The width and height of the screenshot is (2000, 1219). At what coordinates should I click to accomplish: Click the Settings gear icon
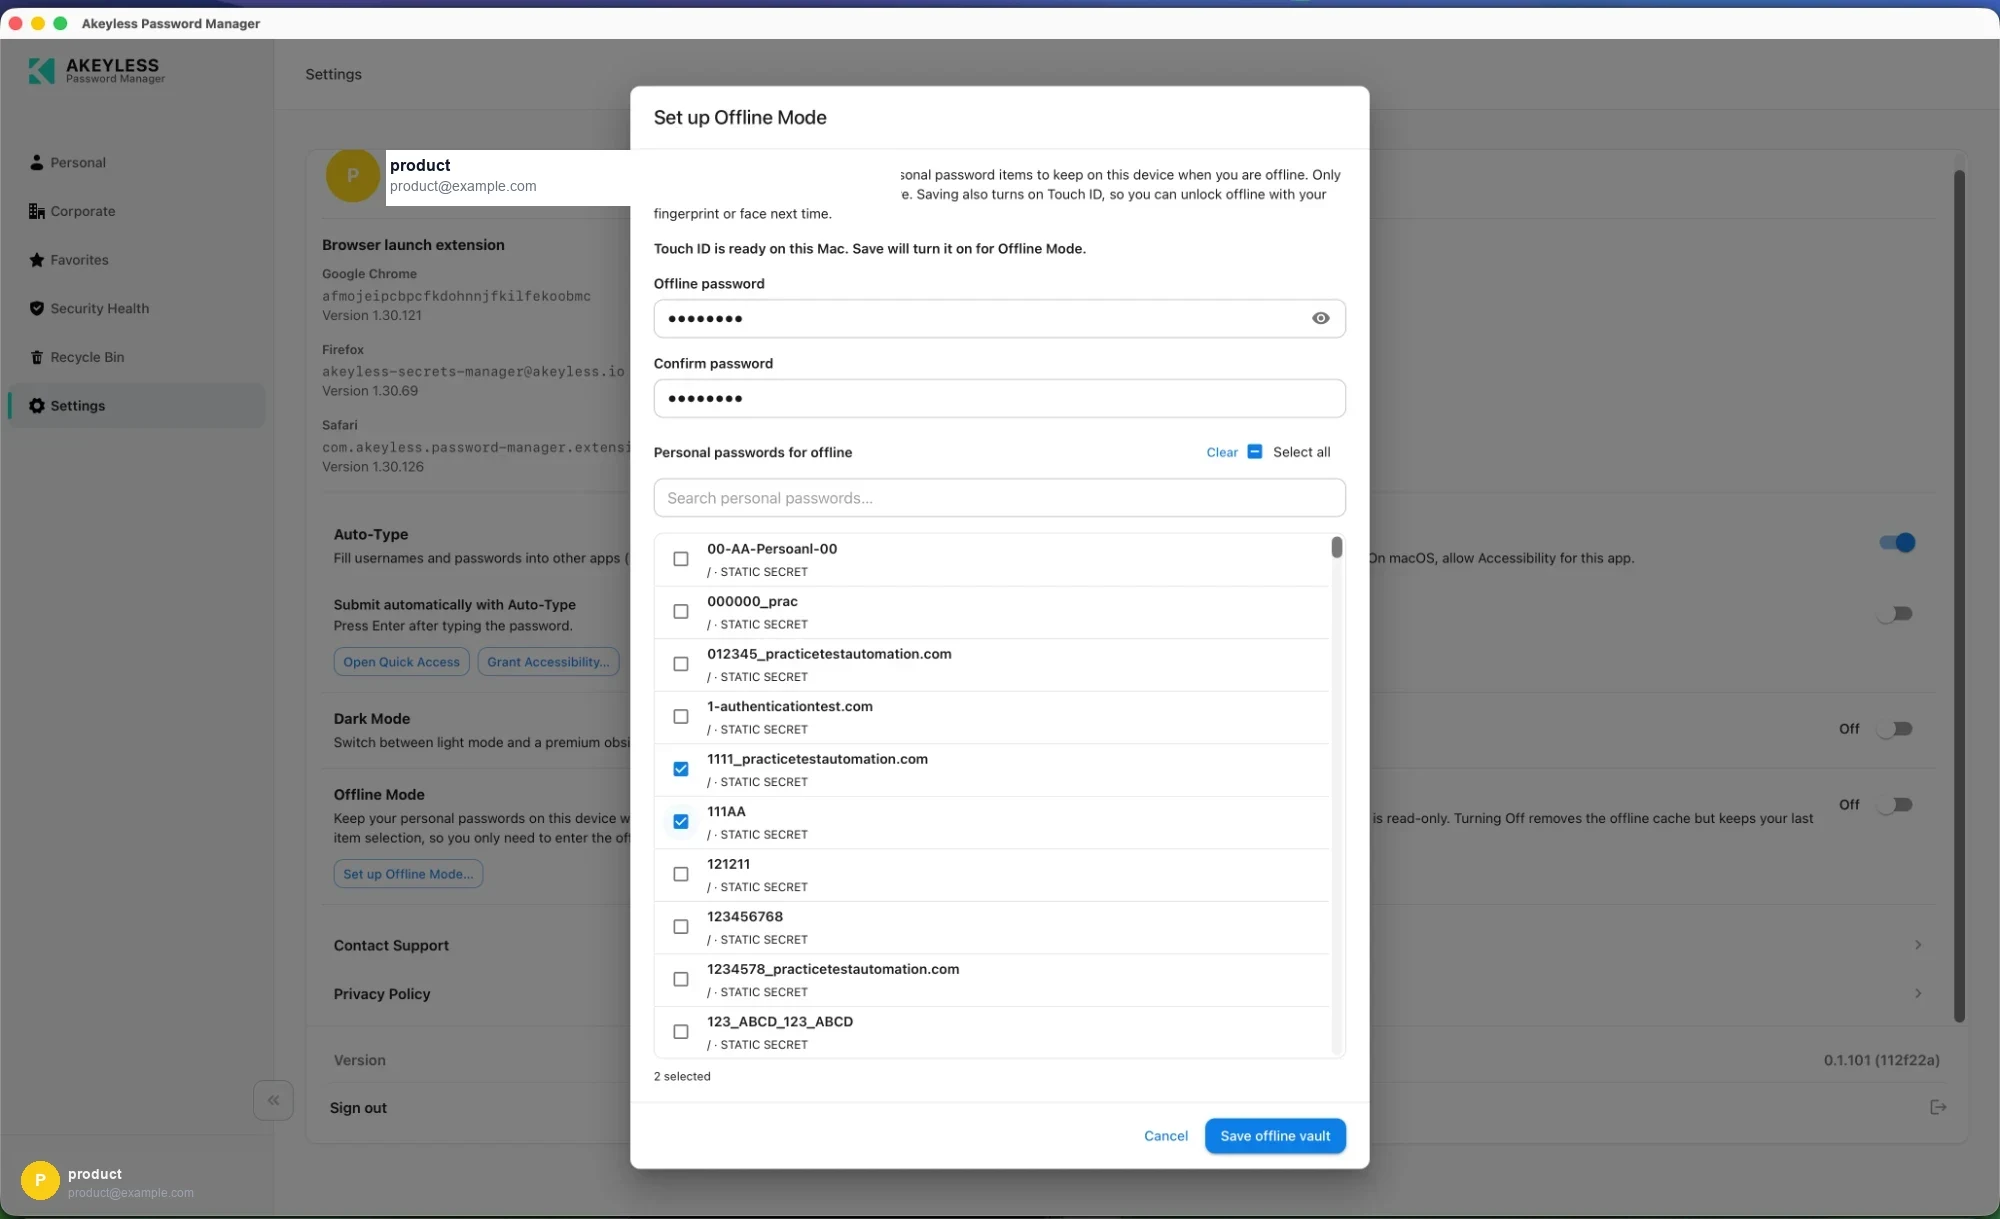(37, 406)
